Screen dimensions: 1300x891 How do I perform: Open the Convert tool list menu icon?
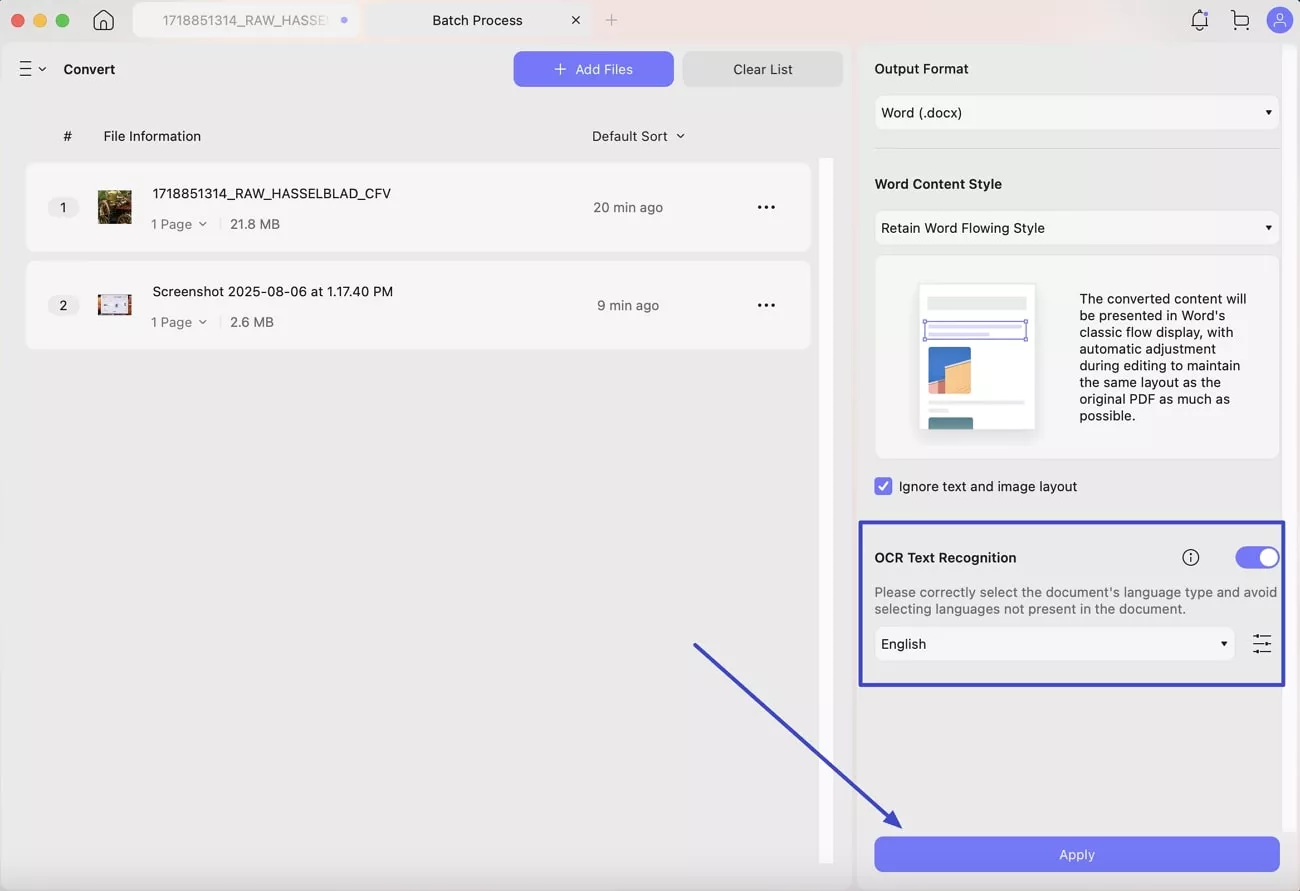coord(32,69)
